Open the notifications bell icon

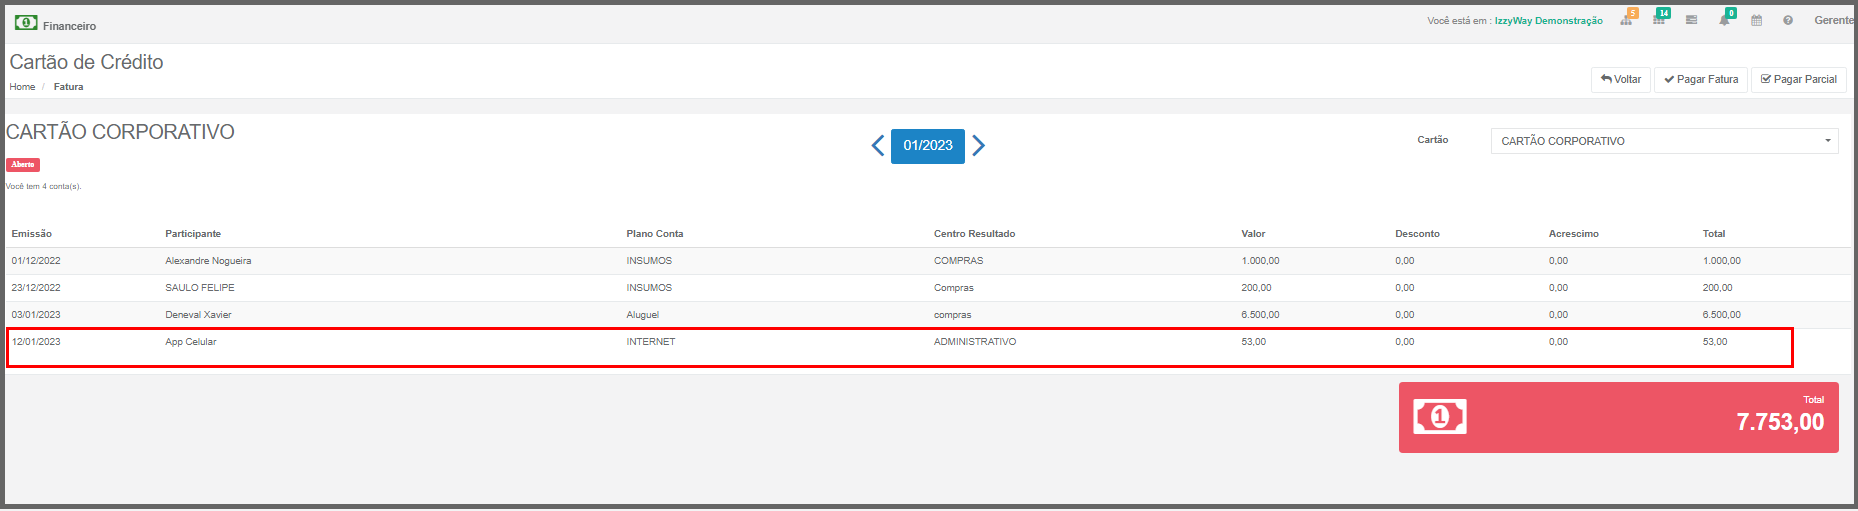(x=1725, y=19)
